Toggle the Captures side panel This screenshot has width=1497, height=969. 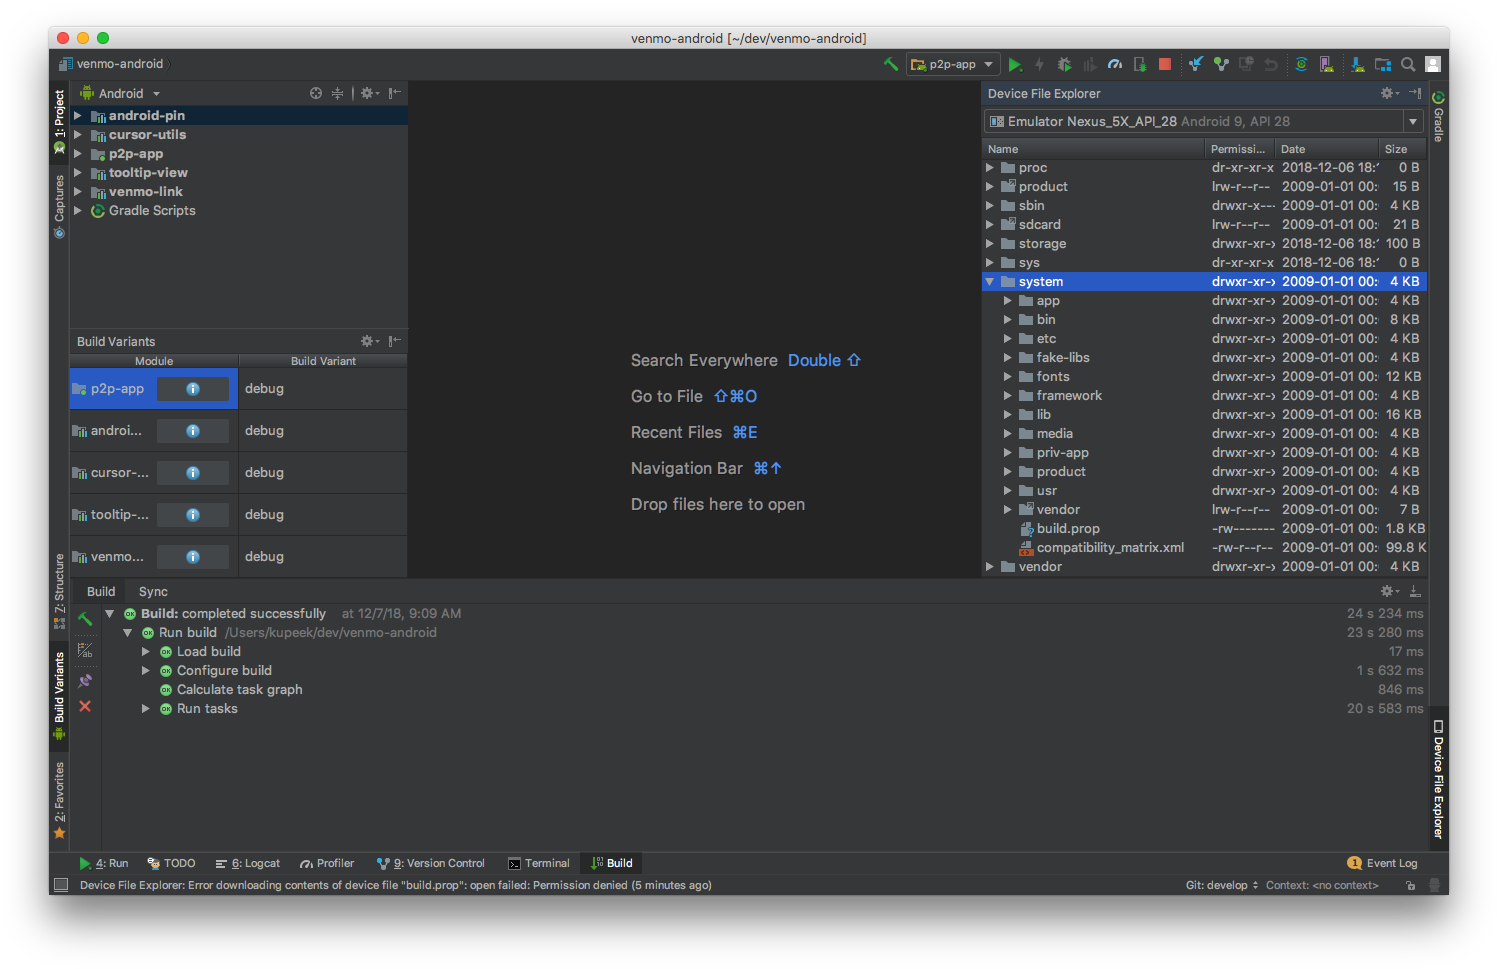pos(59,207)
